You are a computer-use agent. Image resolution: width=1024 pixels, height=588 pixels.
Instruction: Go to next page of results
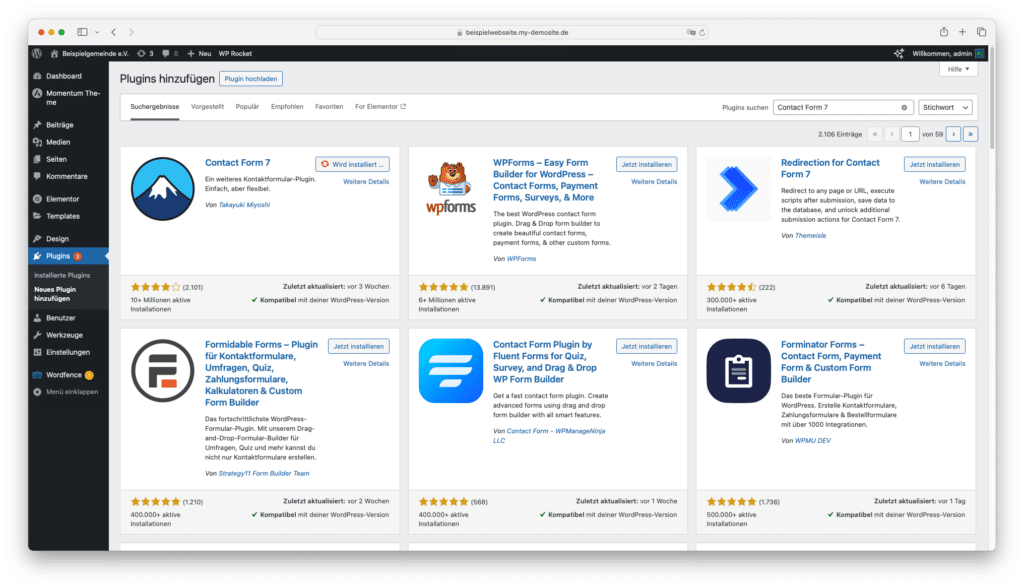pyautogui.click(x=953, y=134)
